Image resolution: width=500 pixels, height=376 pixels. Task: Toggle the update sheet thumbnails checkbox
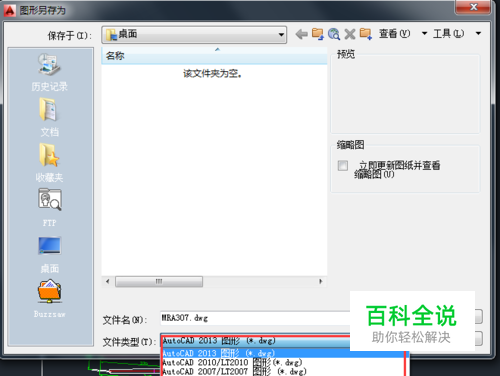(x=343, y=165)
